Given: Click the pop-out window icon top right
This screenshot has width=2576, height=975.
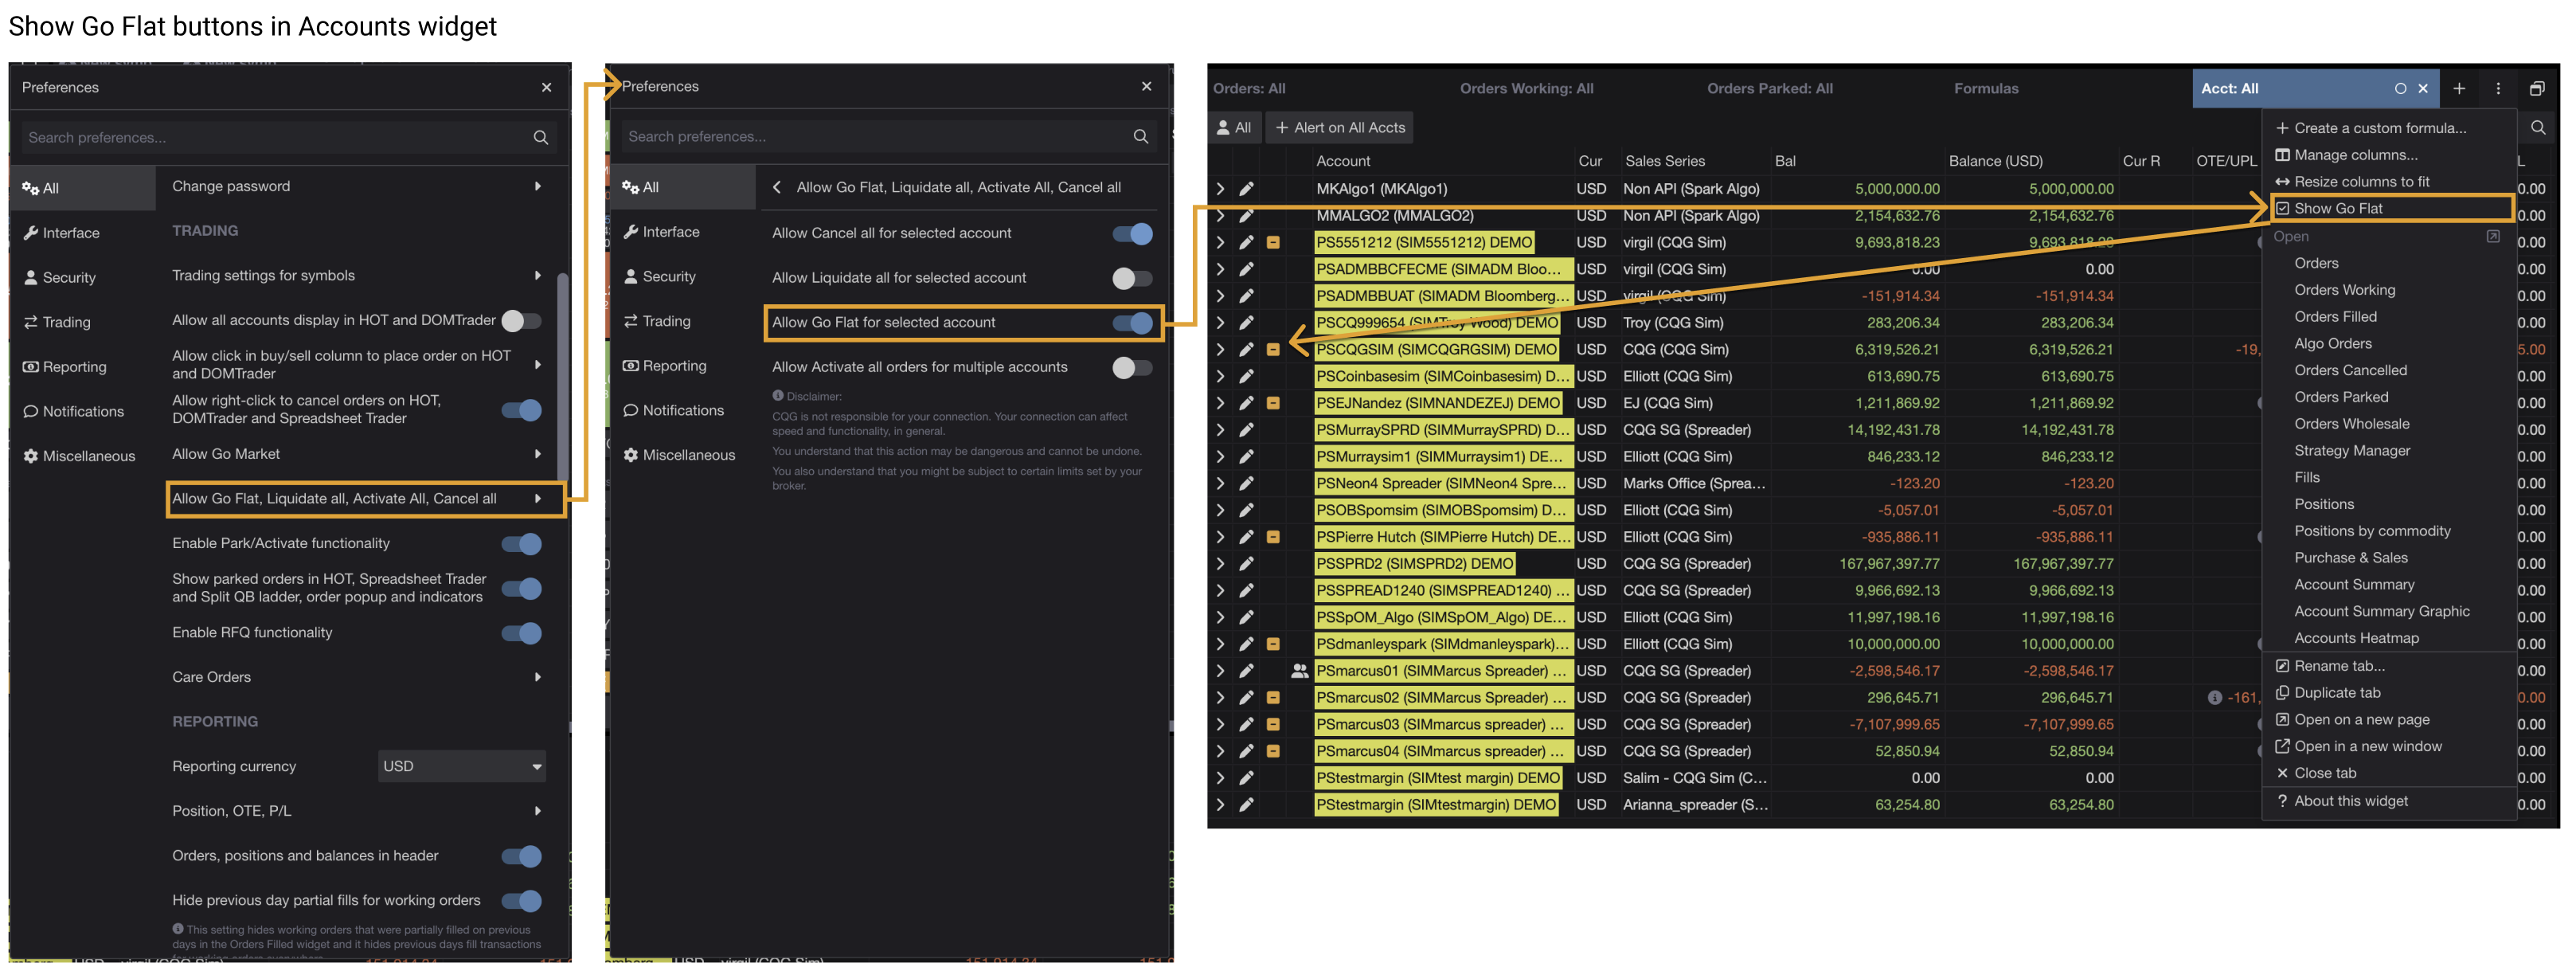Looking at the screenshot, I should click(2537, 89).
